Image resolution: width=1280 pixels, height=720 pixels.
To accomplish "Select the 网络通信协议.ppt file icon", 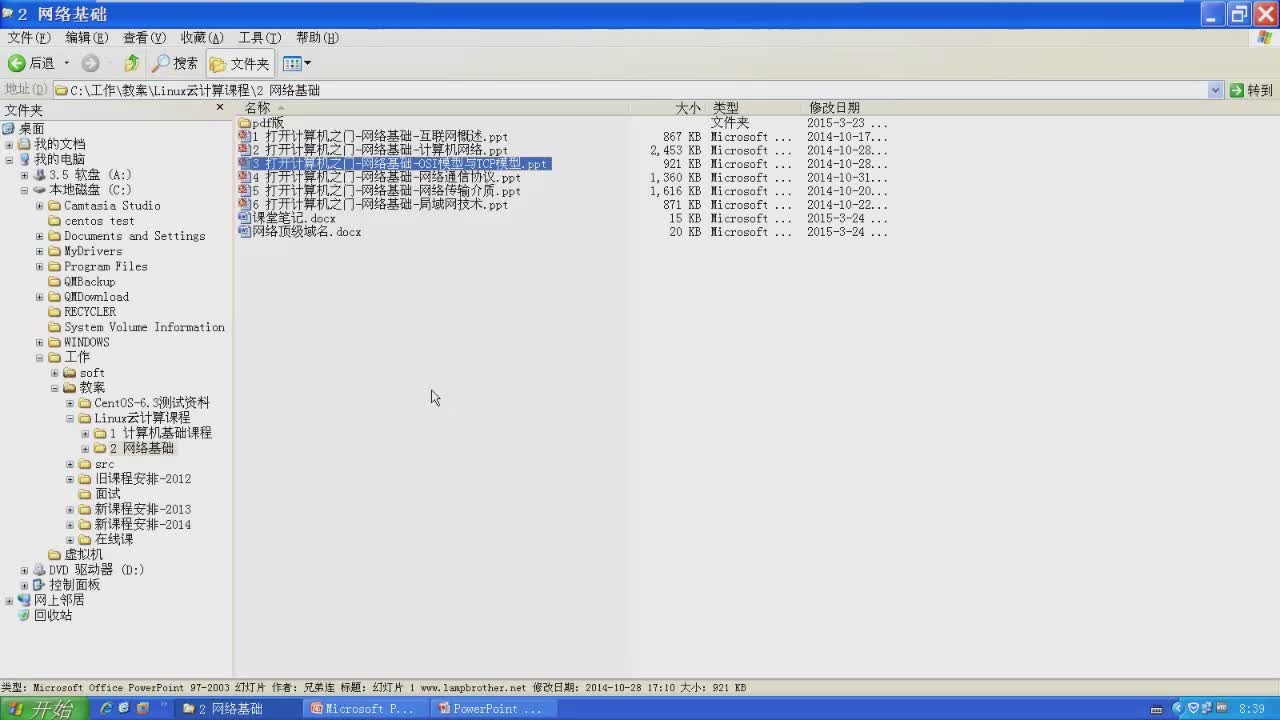I will point(244,177).
